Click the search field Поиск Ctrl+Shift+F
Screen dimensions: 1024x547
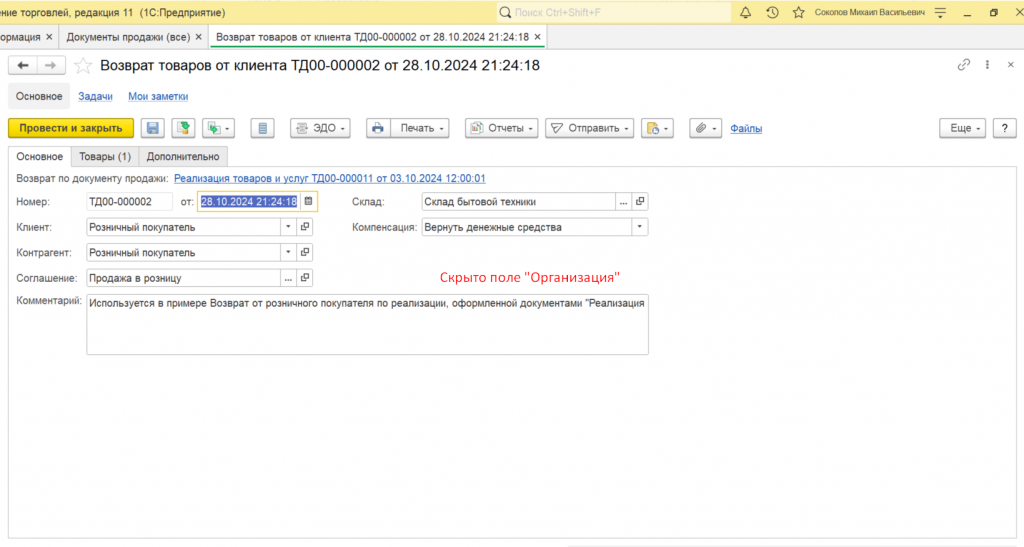coord(614,12)
